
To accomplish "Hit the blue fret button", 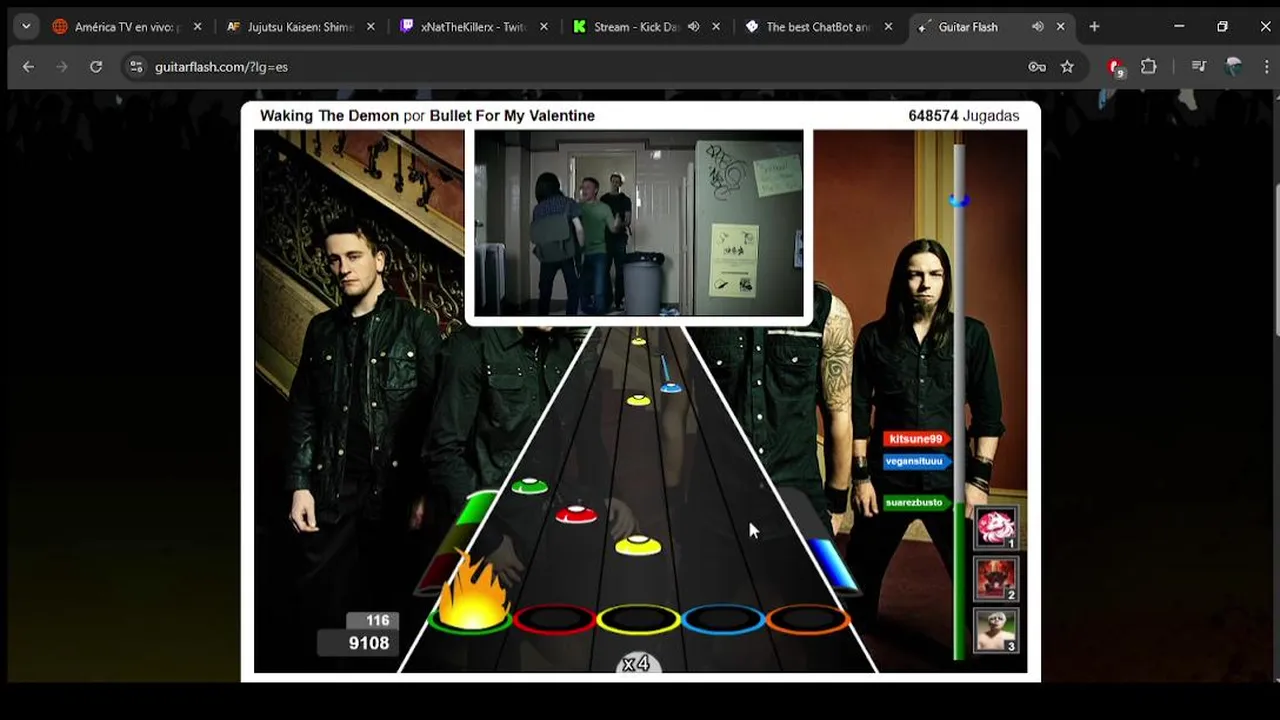I will tap(723, 620).
